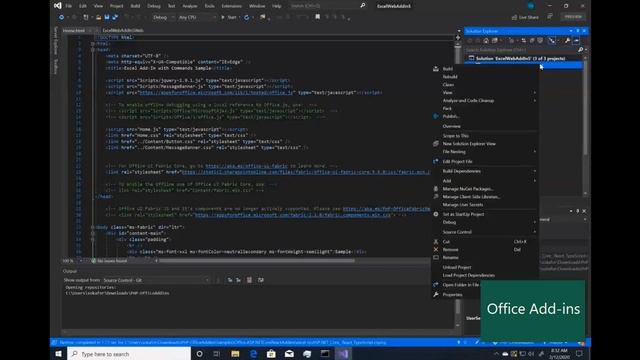Screen dimensions: 640x360
Task: Click Publish... in the context menu
Action: [x=451, y=116]
